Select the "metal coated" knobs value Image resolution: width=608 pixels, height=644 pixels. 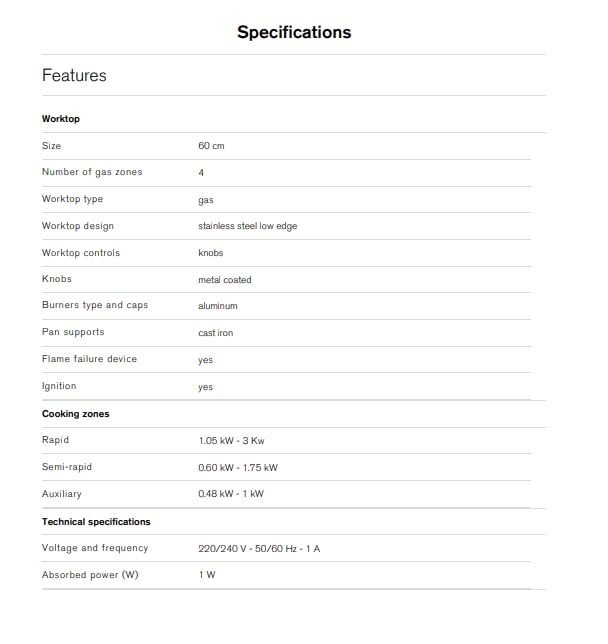click(225, 280)
